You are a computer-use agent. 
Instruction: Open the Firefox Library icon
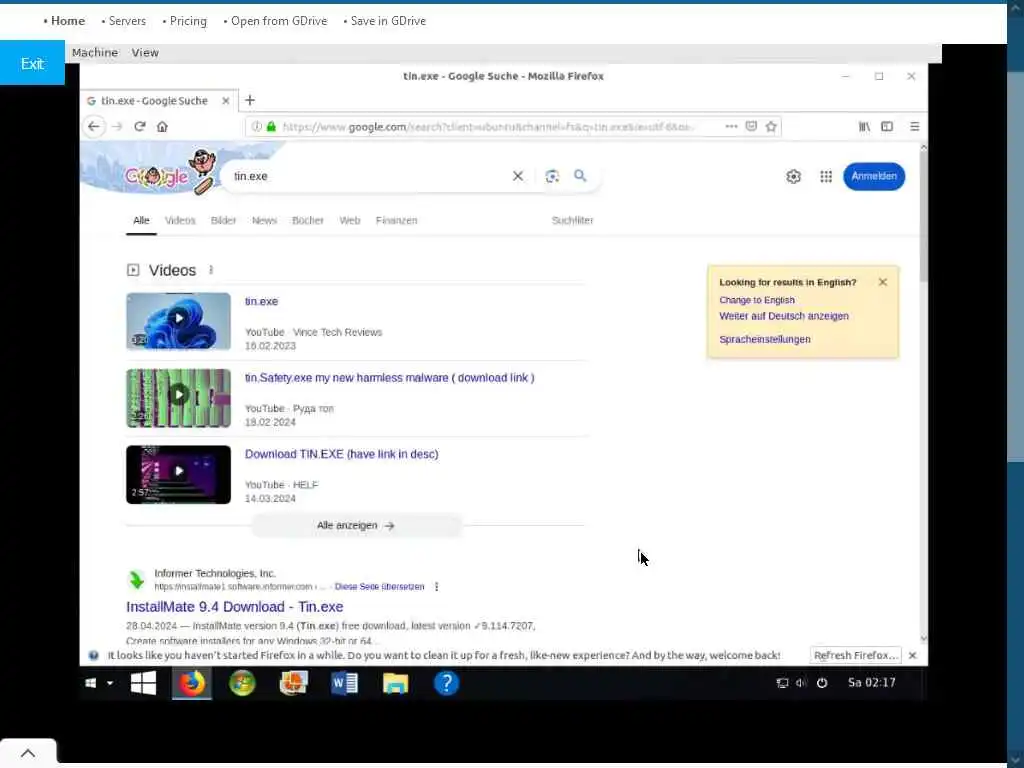click(864, 127)
